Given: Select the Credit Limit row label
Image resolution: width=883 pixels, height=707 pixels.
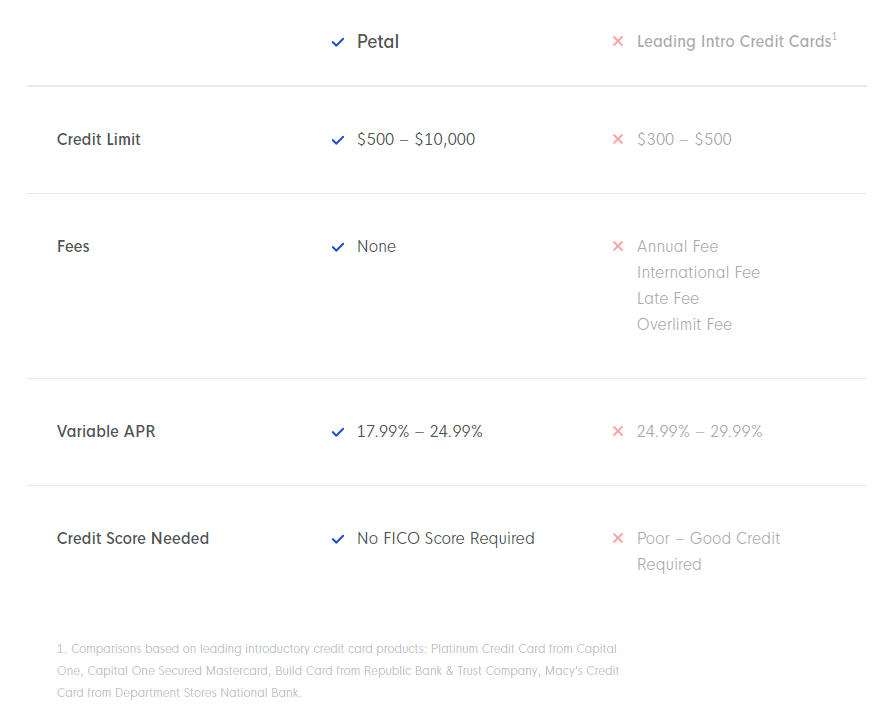Looking at the screenshot, I should pyautogui.click(x=99, y=139).
